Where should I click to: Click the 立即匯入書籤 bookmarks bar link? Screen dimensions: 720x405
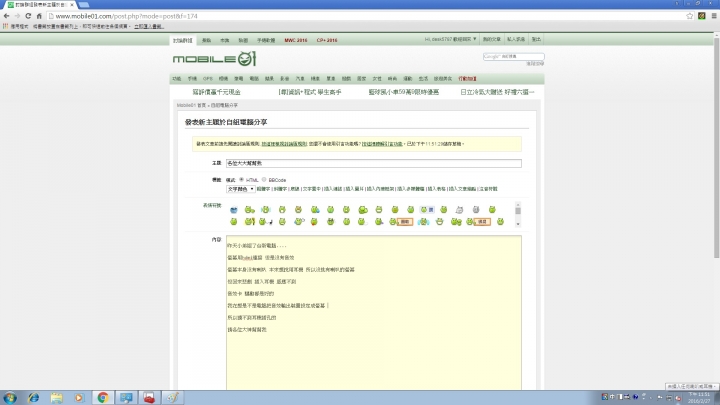pos(149,27)
